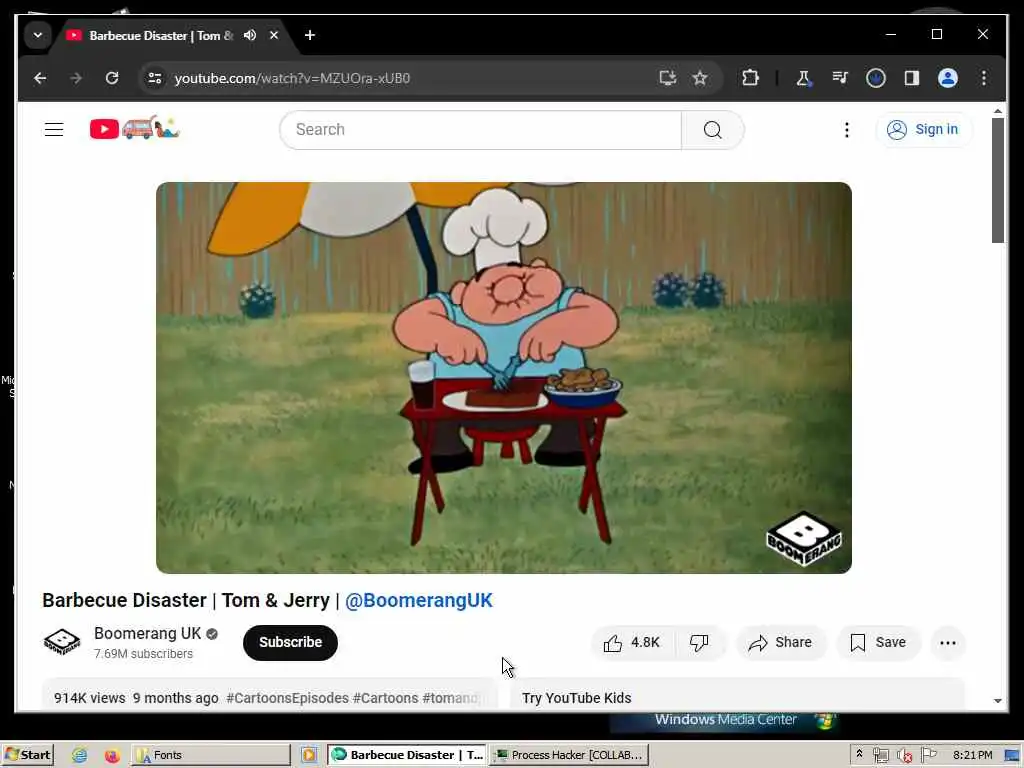Click the page vertical scrollbar thumb
Screen dimensions: 1024x768
[x=997, y=180]
